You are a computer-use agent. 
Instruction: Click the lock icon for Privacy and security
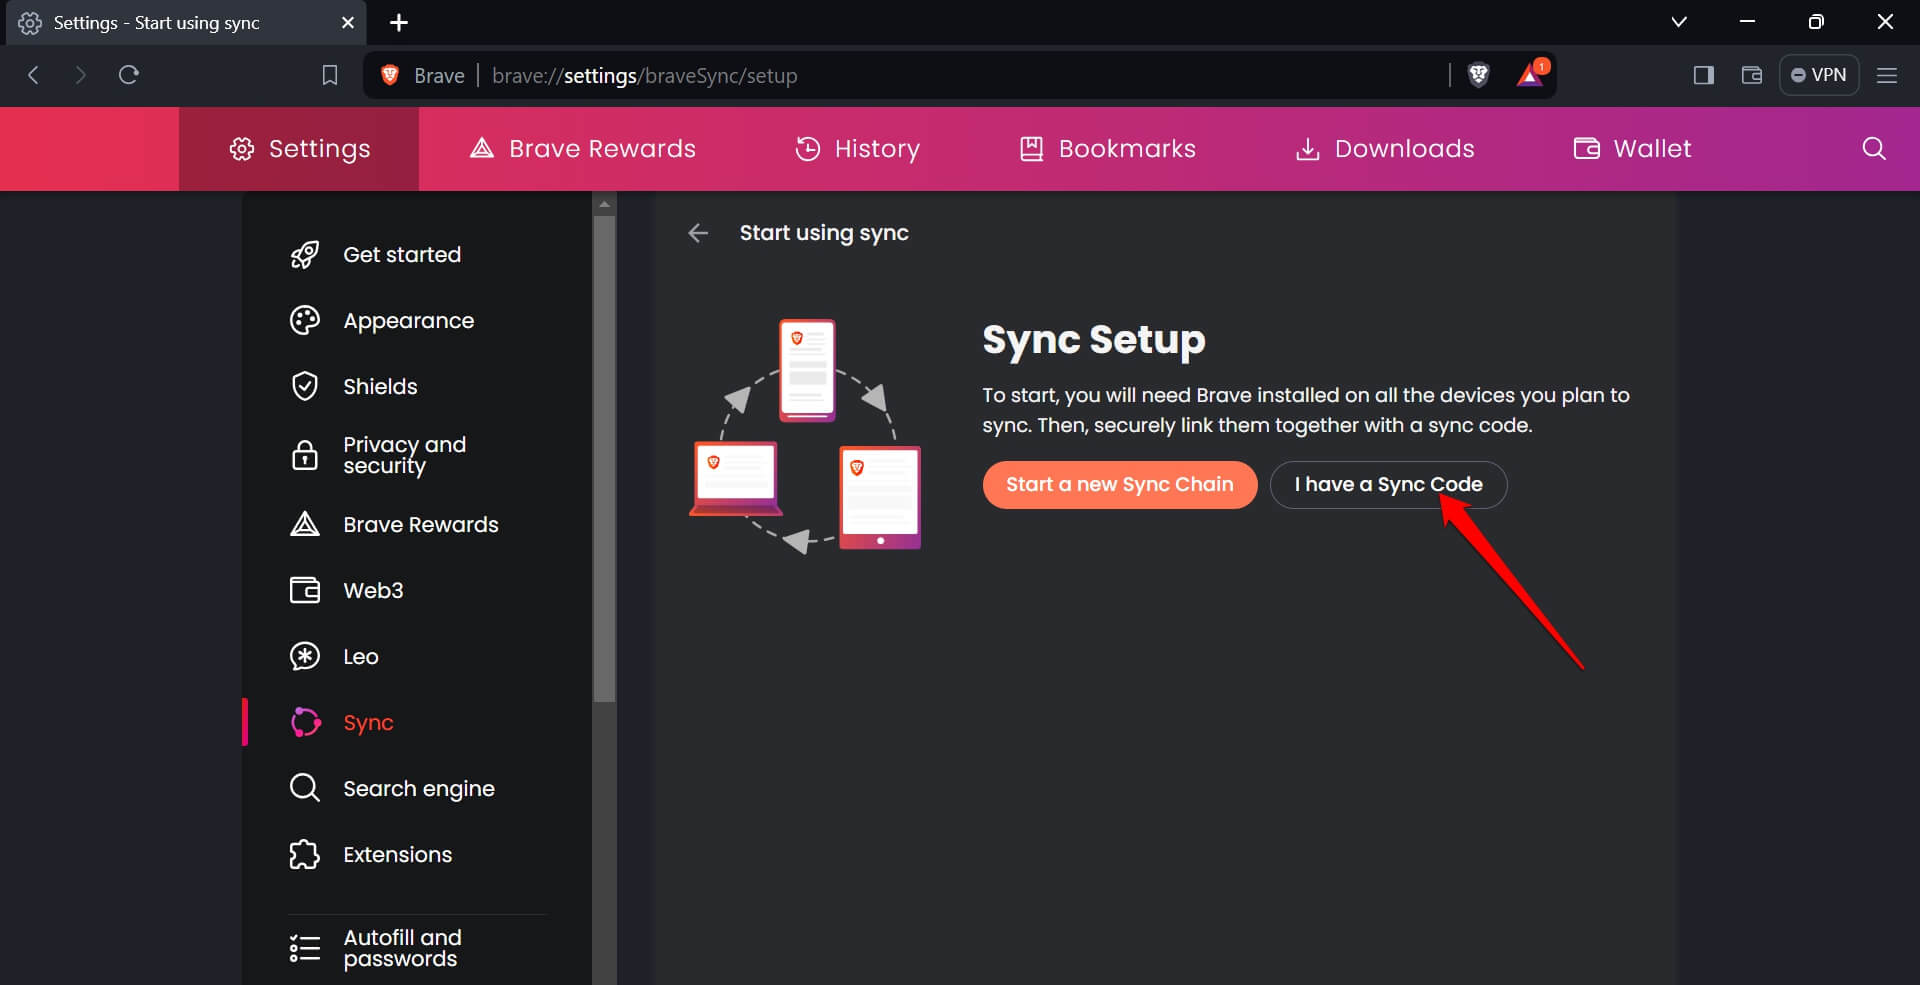305,456
